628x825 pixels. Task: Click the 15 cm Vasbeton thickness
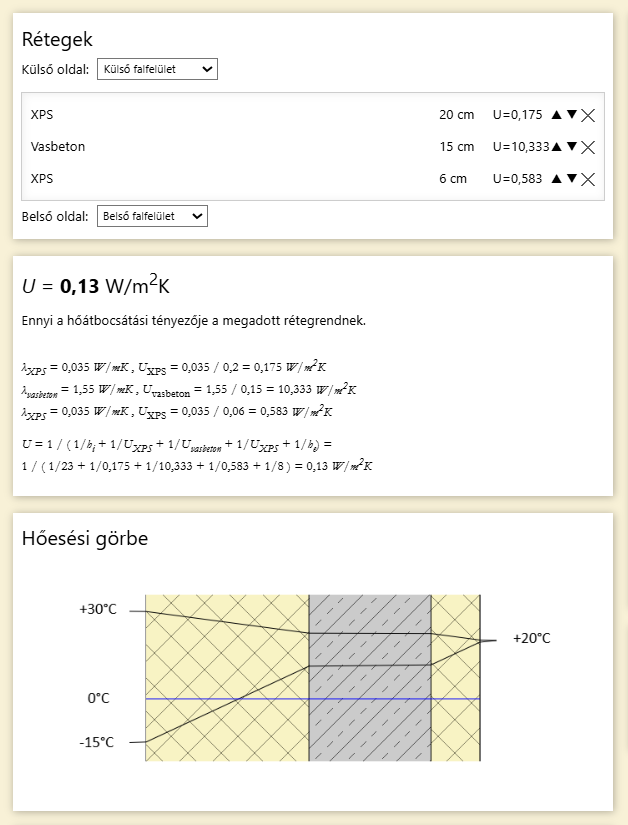pyautogui.click(x=456, y=147)
